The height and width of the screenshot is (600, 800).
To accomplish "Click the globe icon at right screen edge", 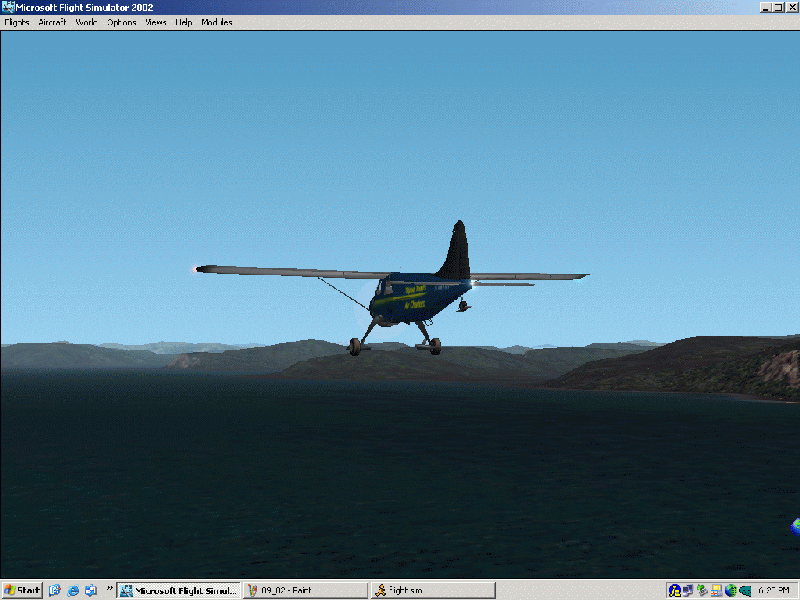I will pos(795,527).
